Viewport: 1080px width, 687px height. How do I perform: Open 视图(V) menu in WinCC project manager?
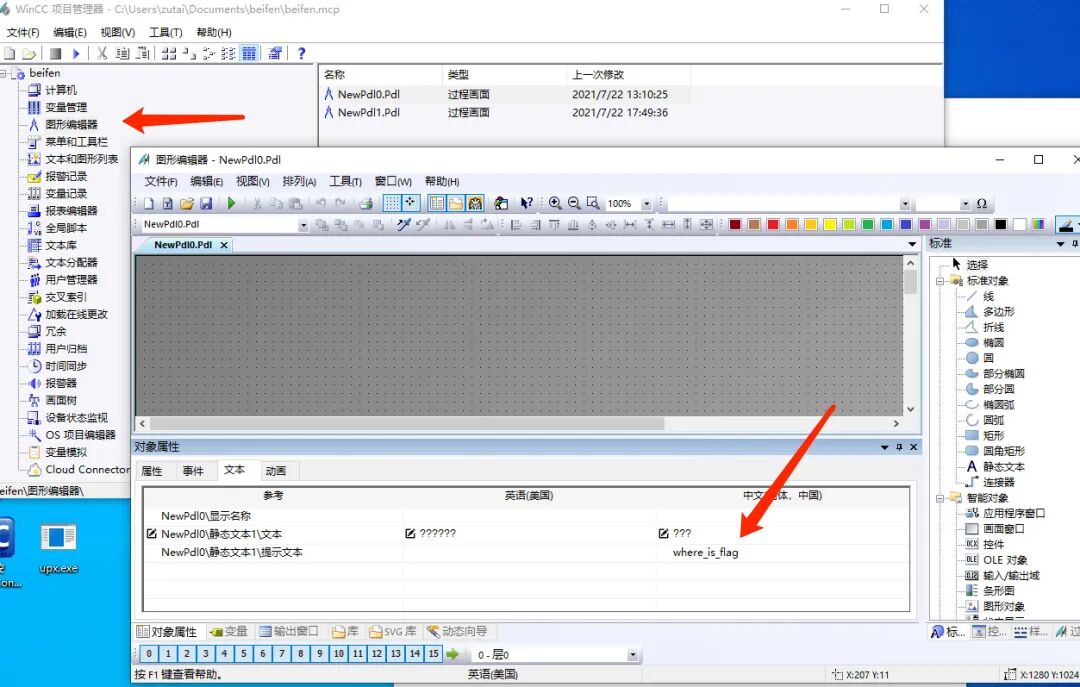[x=117, y=32]
